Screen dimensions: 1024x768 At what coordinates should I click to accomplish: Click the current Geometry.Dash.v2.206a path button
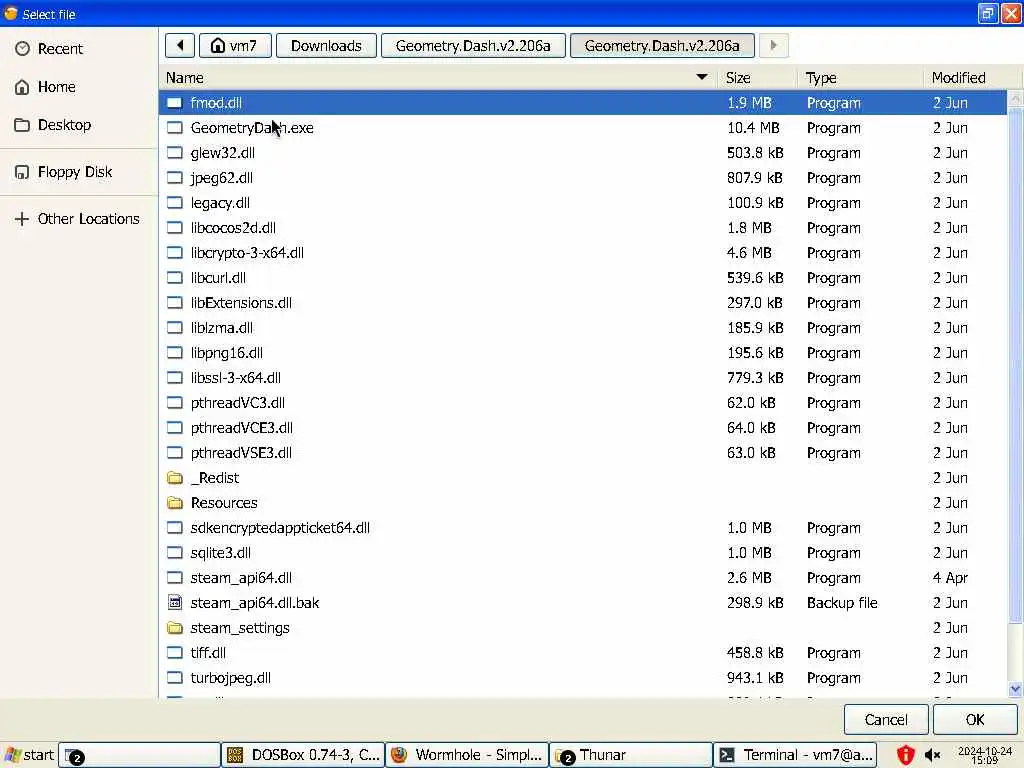662,46
